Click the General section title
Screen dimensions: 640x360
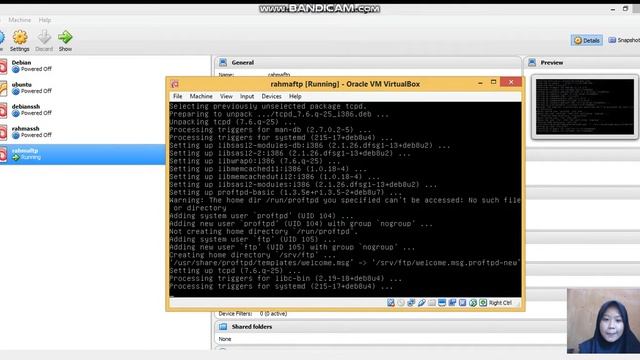pos(242,62)
